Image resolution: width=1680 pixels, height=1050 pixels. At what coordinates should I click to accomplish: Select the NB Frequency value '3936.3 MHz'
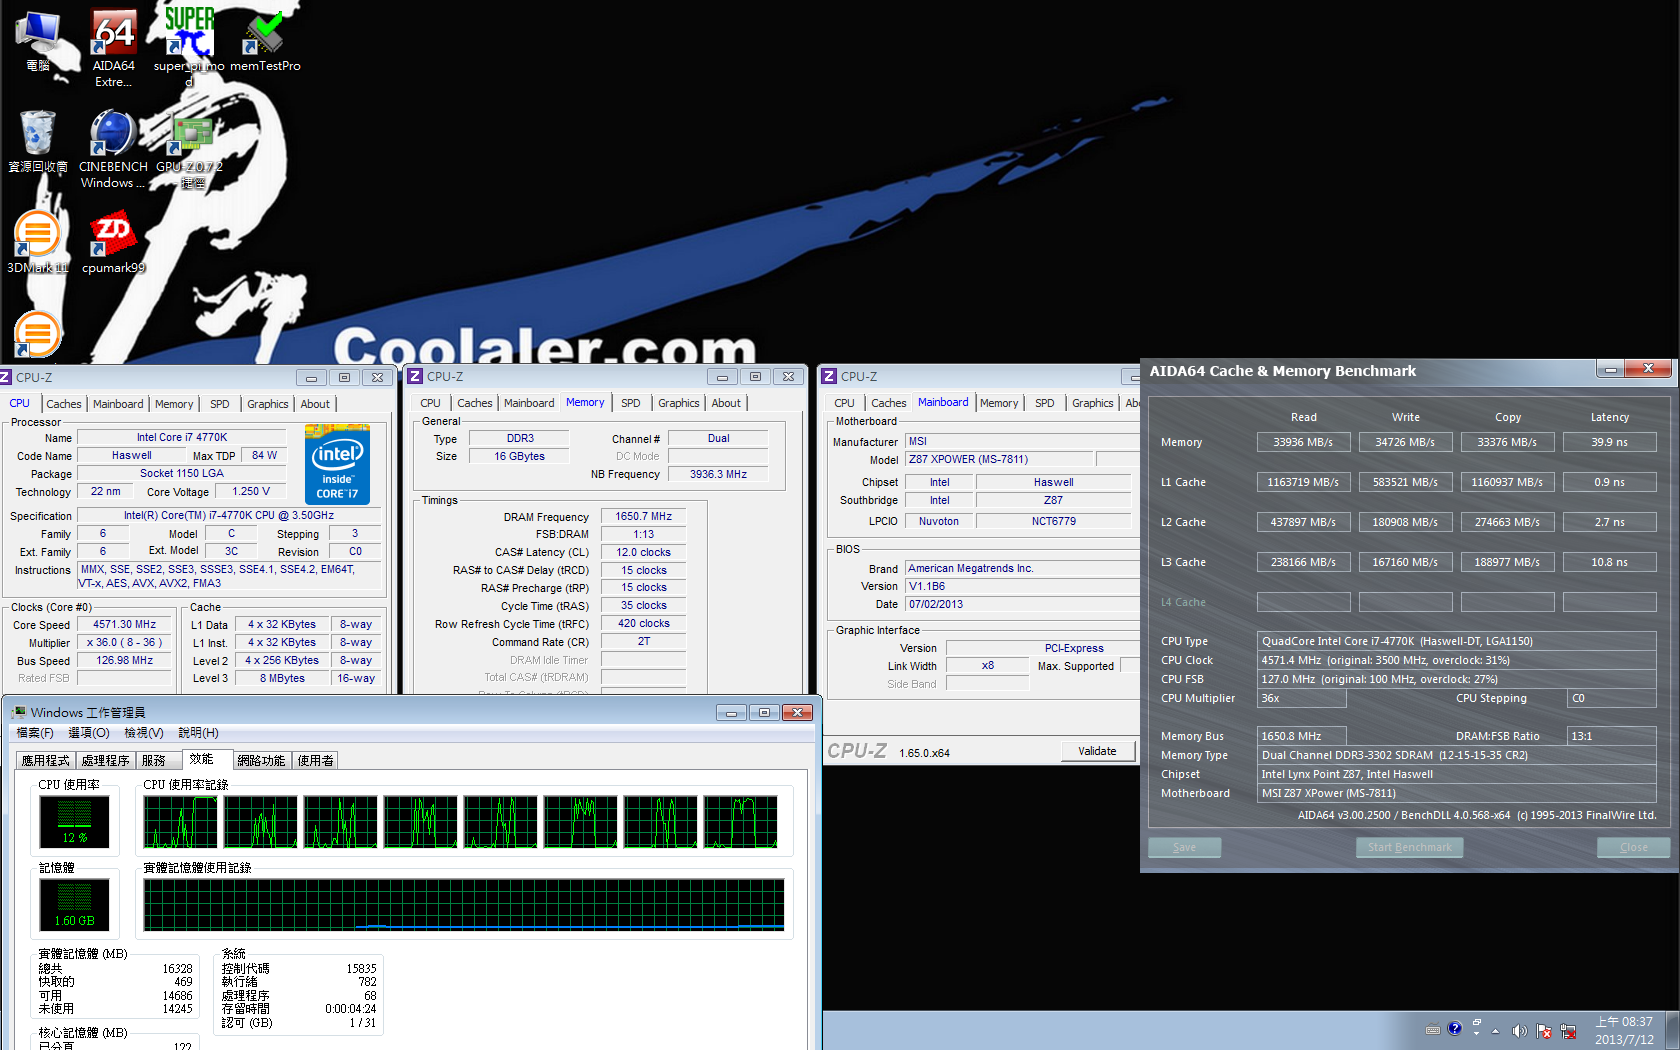point(718,474)
